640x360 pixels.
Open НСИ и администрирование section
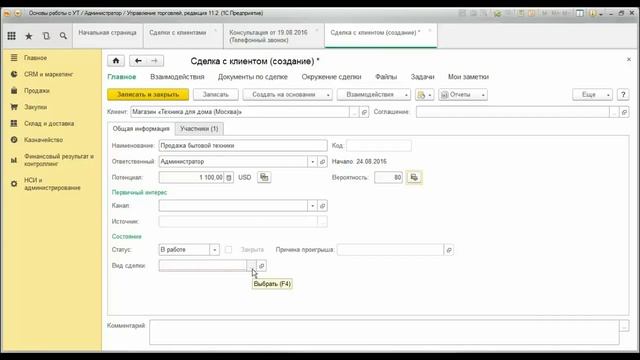(52, 184)
